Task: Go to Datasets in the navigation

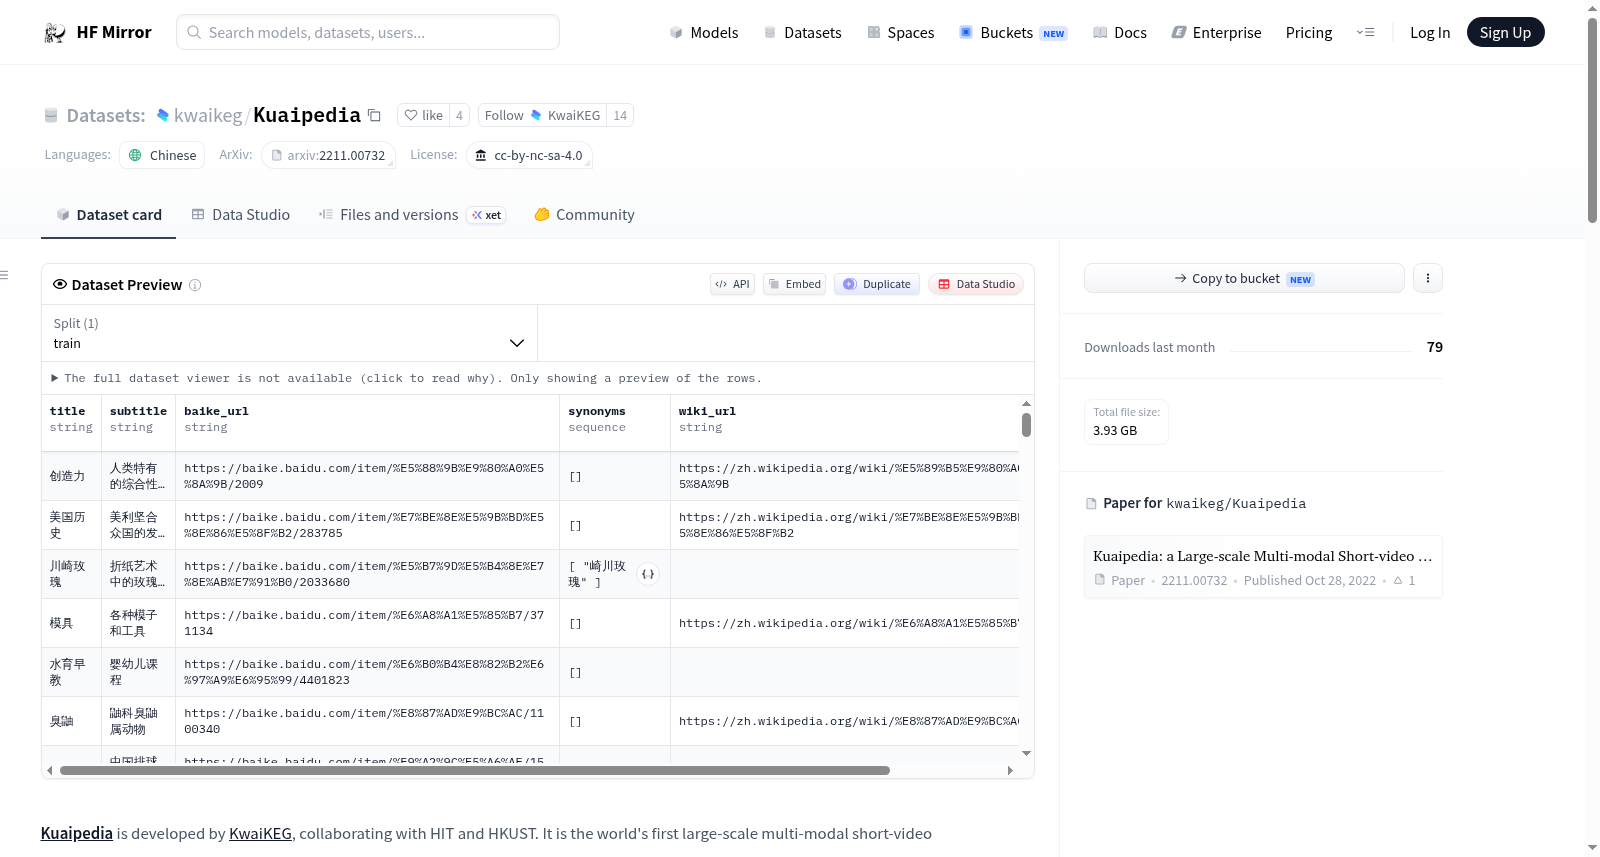Action: (802, 33)
